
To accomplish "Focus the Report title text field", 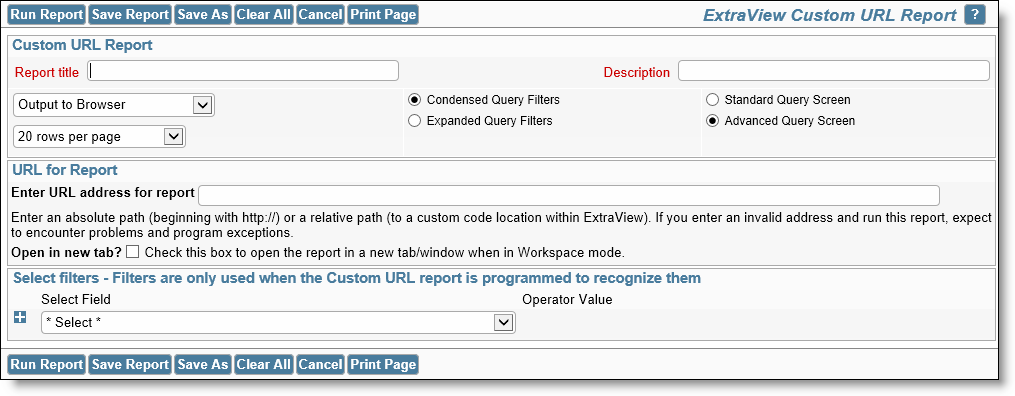I will (x=243, y=71).
